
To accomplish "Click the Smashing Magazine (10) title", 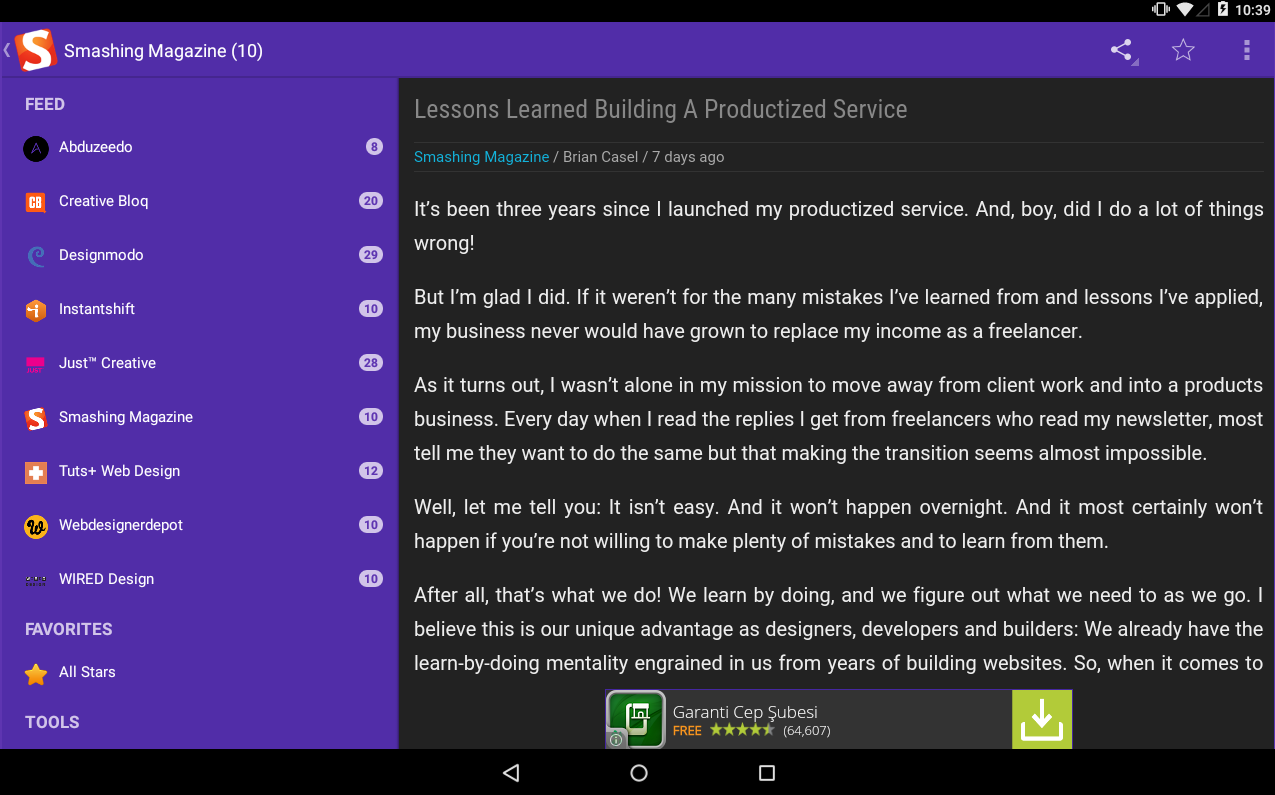I will [x=163, y=51].
